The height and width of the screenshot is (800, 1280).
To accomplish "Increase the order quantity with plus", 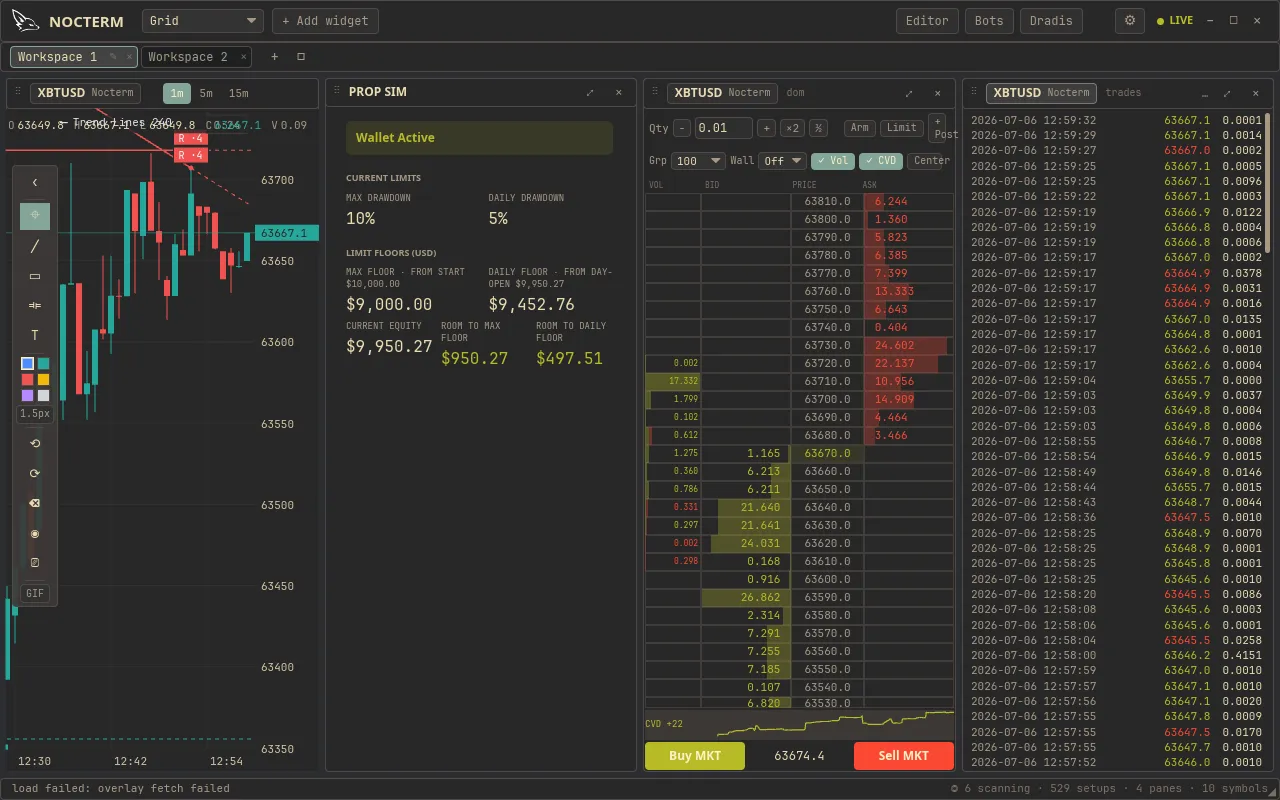I will tap(766, 128).
